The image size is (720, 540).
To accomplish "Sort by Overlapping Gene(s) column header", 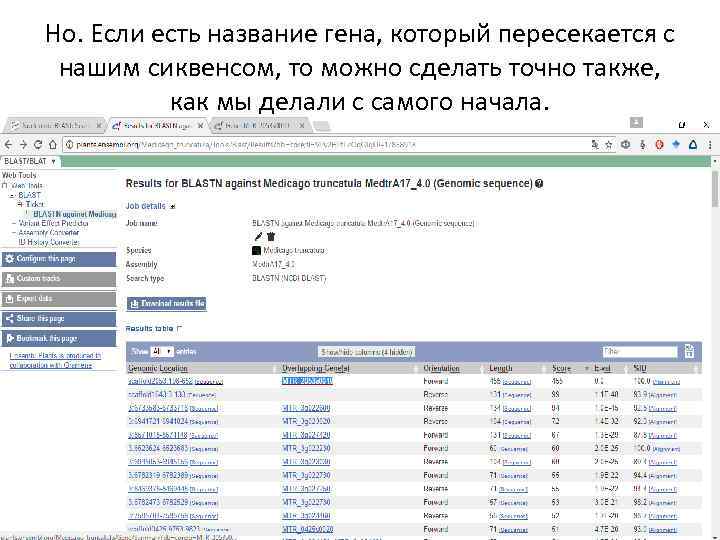I will click(316, 368).
